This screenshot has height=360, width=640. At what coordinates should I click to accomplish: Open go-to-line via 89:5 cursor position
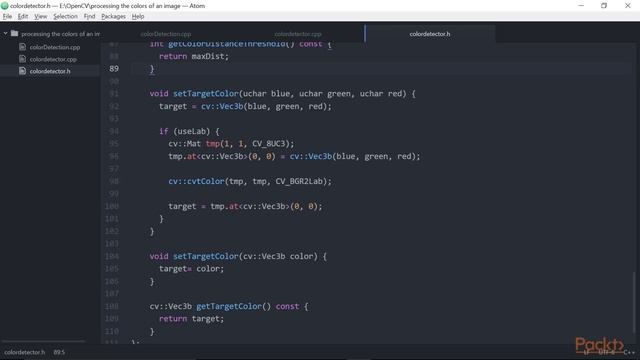59,352
